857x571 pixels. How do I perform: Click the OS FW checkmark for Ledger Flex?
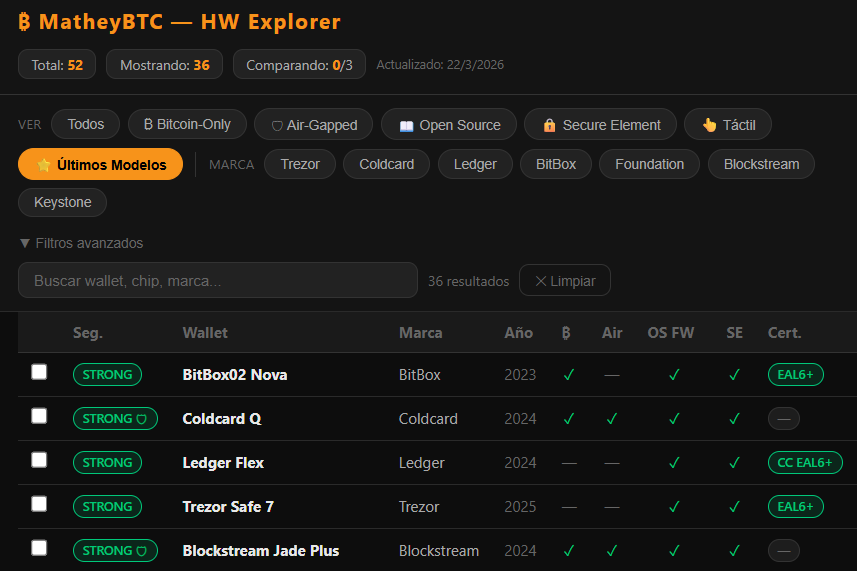click(x=674, y=463)
